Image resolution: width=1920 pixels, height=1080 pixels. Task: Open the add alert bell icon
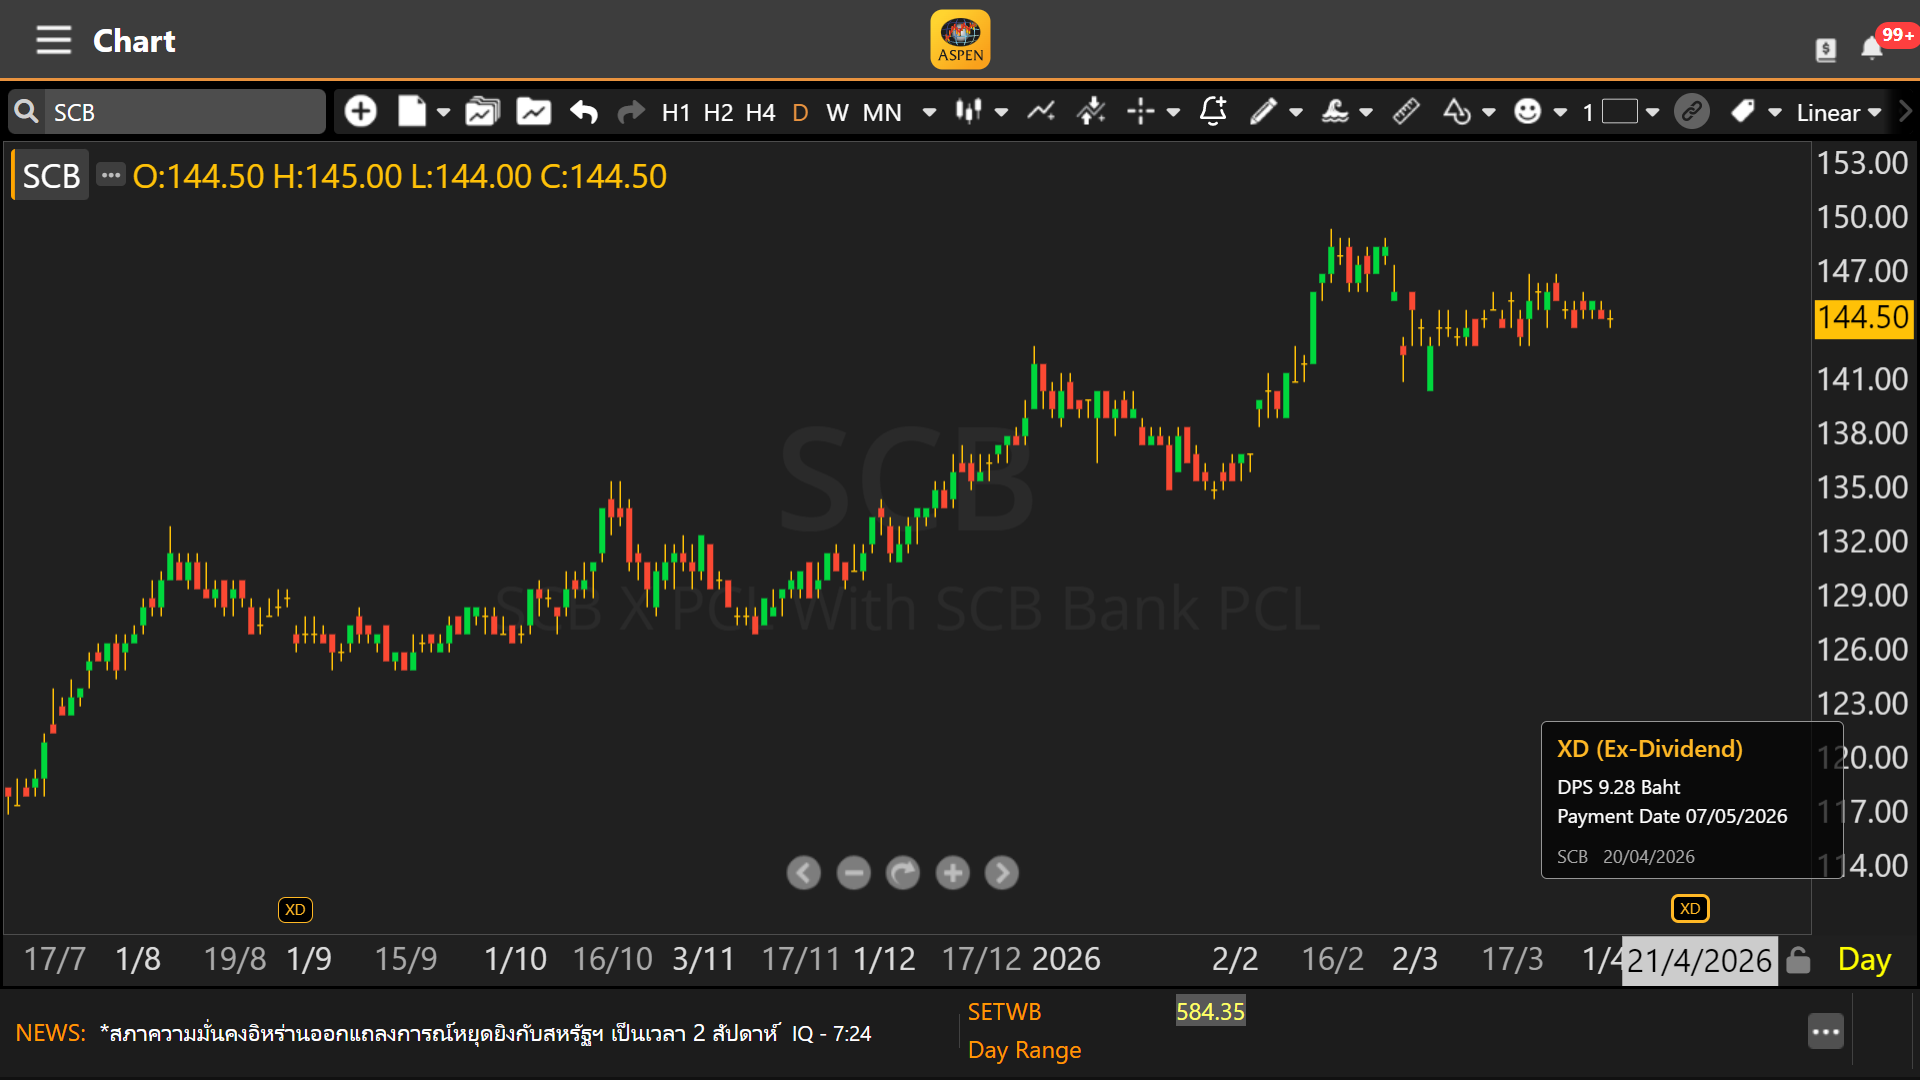coord(1213,112)
